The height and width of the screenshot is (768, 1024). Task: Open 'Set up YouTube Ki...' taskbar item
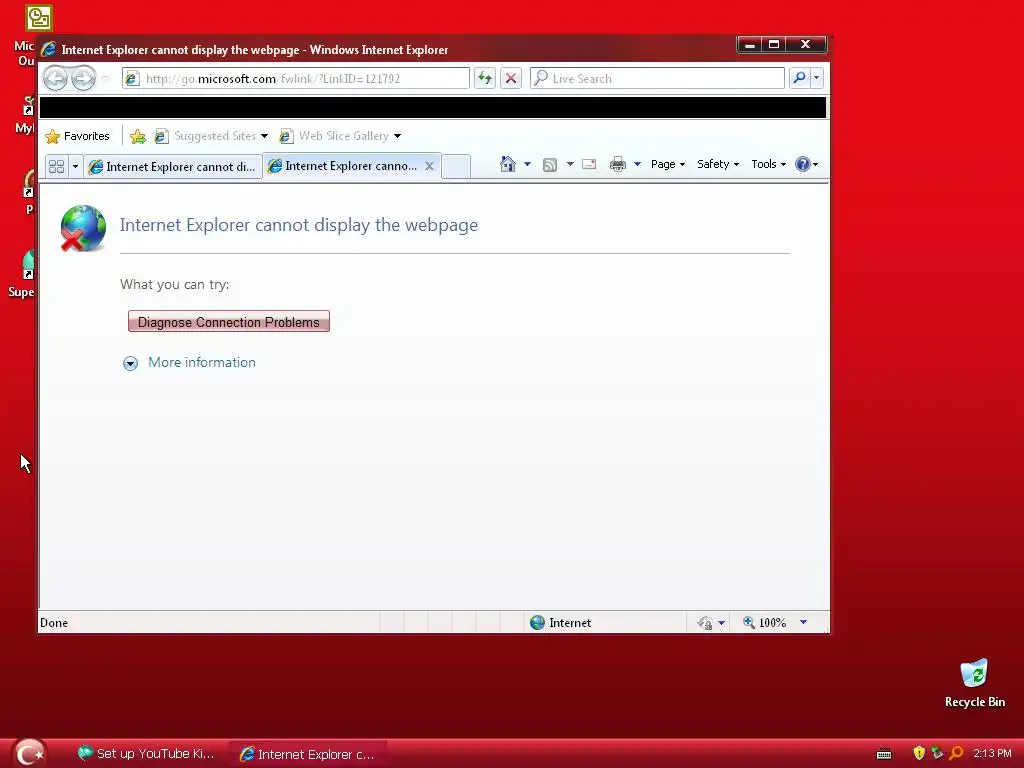(x=146, y=754)
